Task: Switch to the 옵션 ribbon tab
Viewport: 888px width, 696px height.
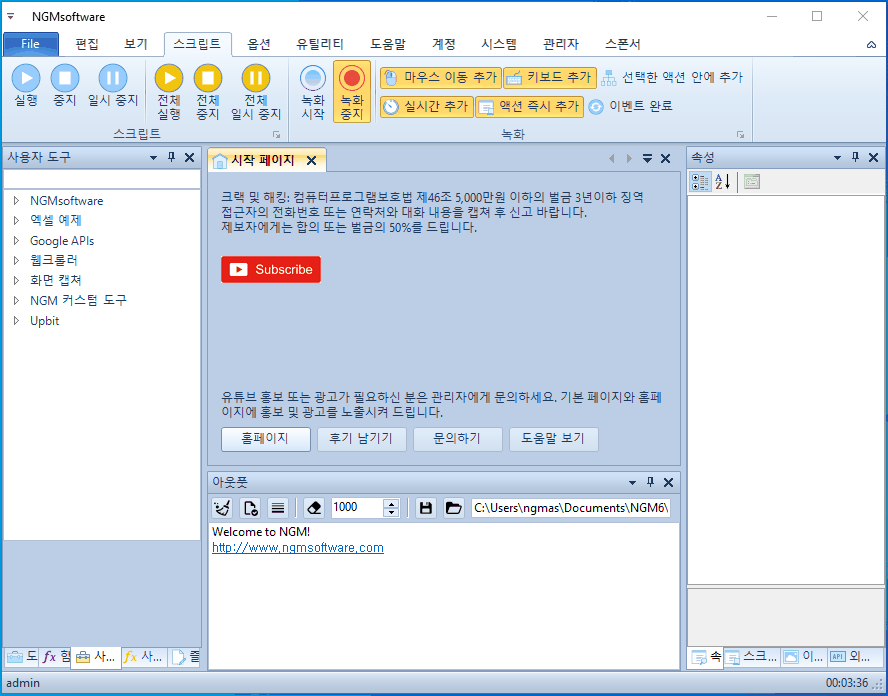Action: tap(259, 44)
